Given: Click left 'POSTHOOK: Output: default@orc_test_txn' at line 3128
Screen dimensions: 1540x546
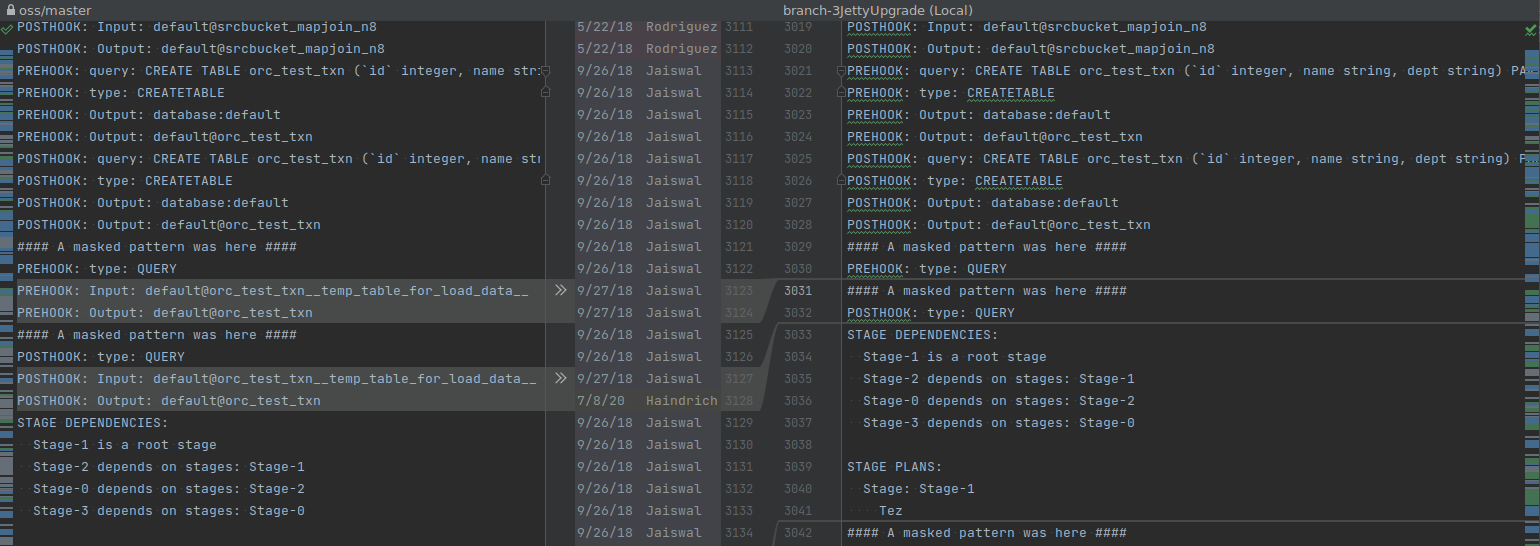Looking at the screenshot, I should pos(169,401).
